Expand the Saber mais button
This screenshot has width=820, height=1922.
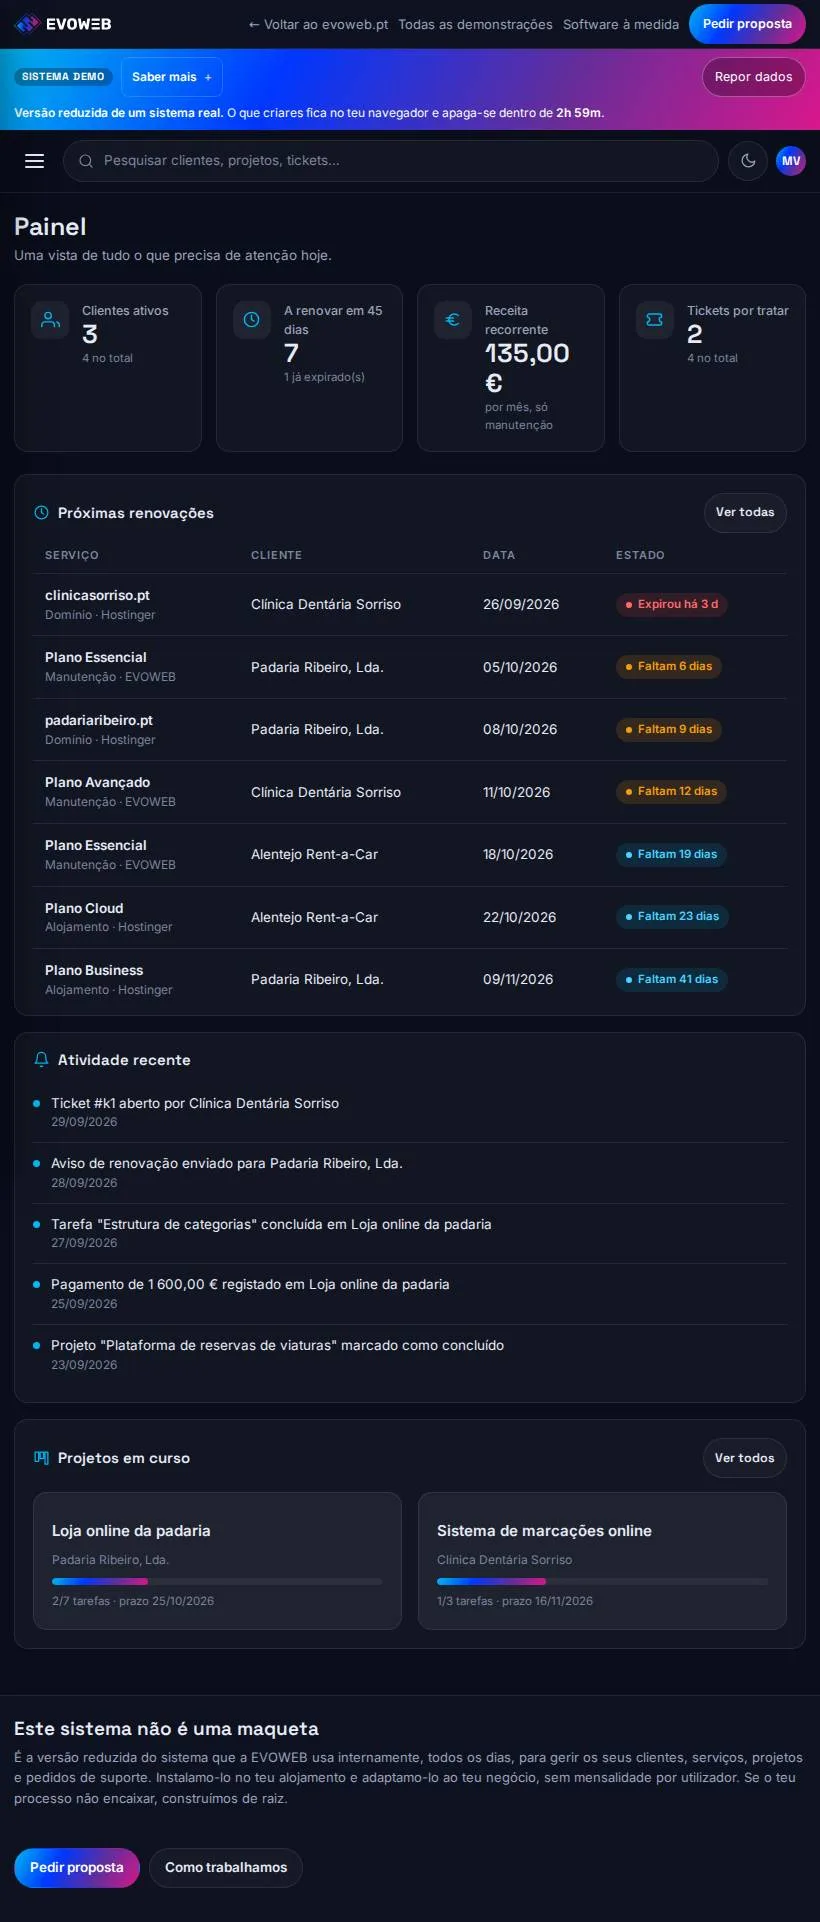[172, 77]
